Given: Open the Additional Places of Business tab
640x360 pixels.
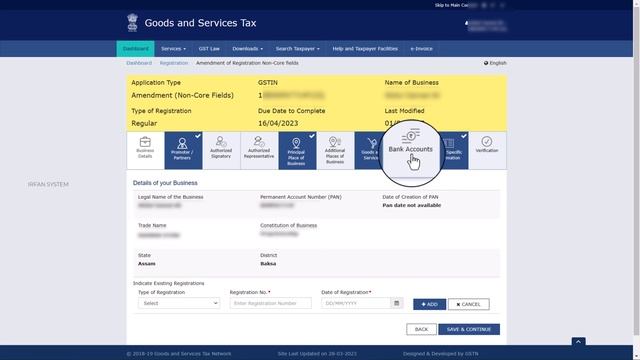Looking at the screenshot, I should 335,150.
